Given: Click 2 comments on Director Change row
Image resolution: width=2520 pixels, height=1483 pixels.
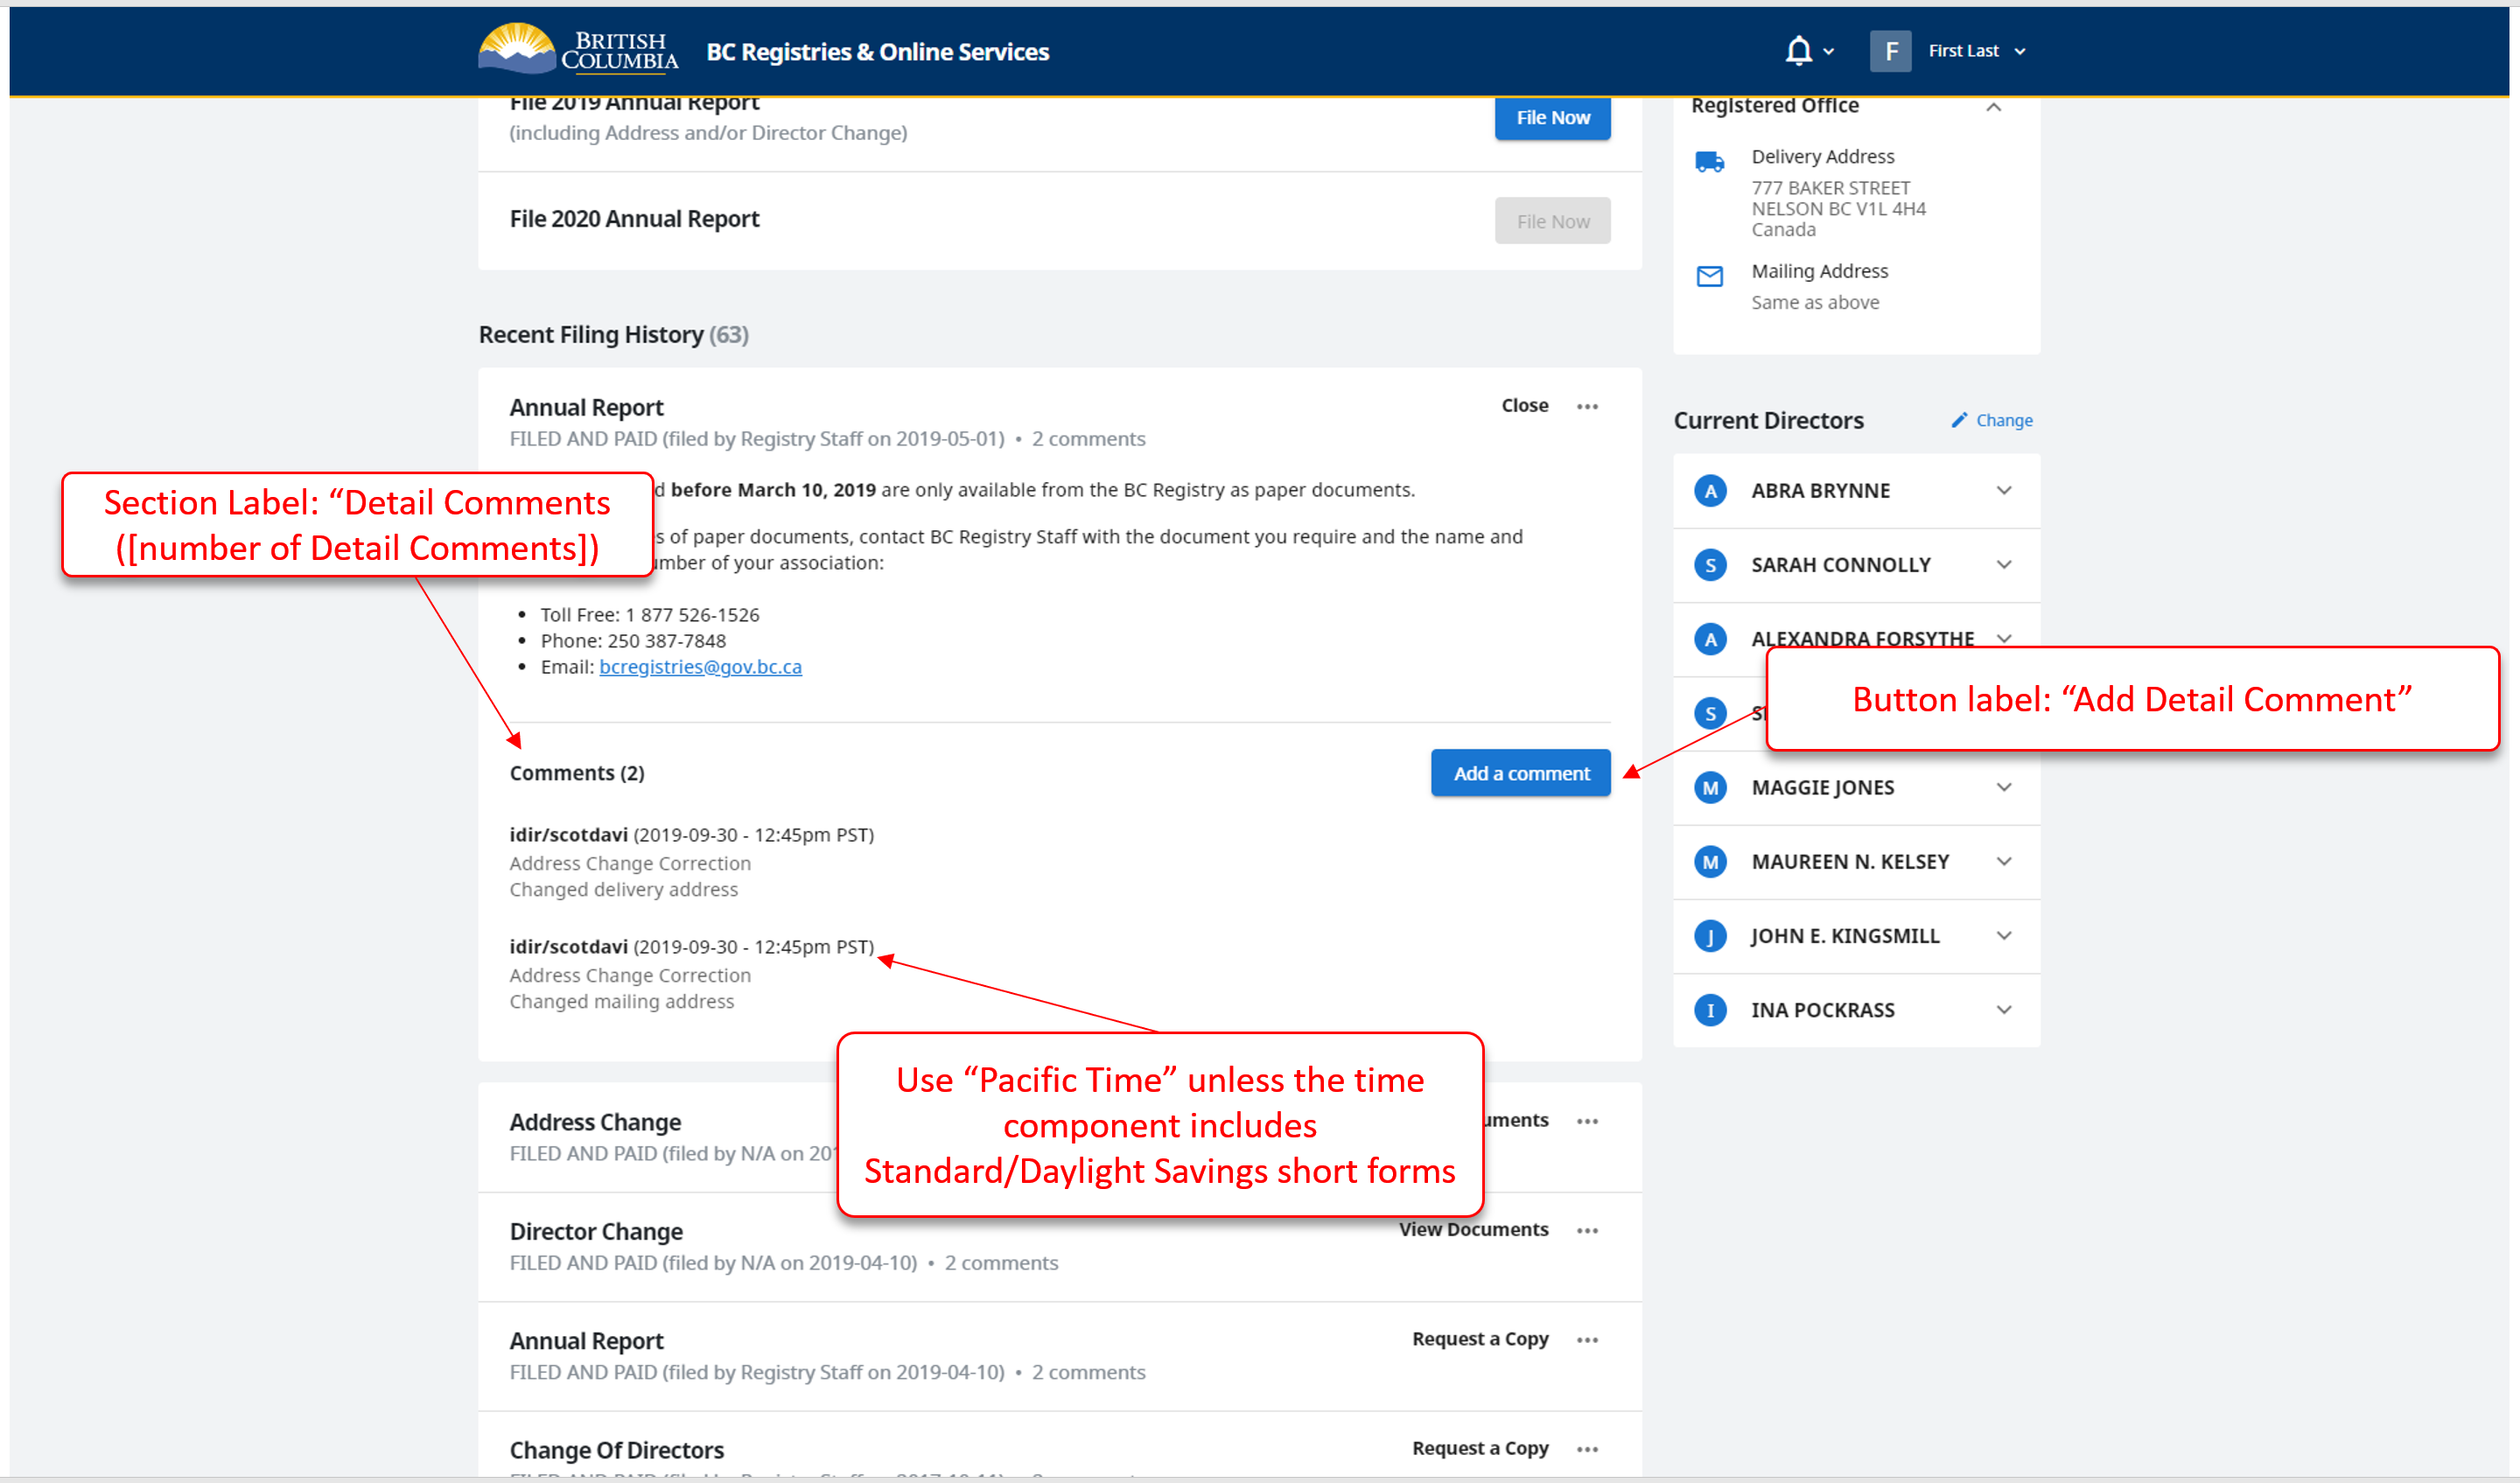Looking at the screenshot, I should click(x=1001, y=1263).
